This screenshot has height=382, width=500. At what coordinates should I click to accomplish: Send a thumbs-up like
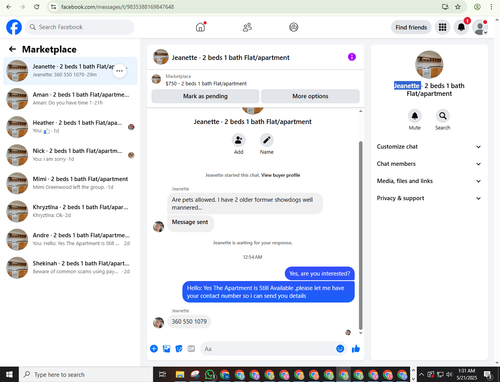pos(356,349)
